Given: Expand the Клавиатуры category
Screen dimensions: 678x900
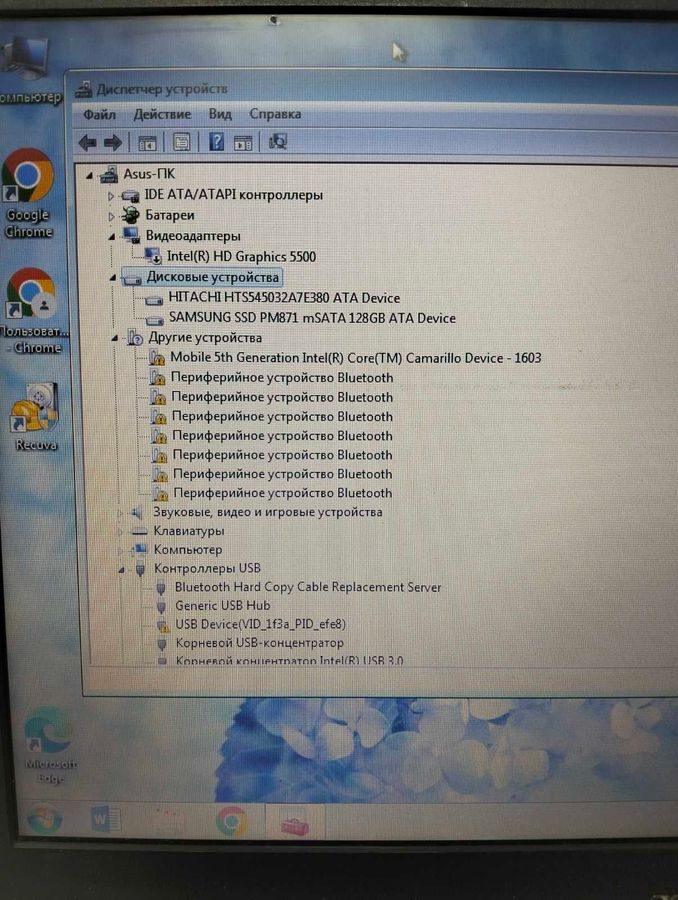Looking at the screenshot, I should click(x=119, y=531).
